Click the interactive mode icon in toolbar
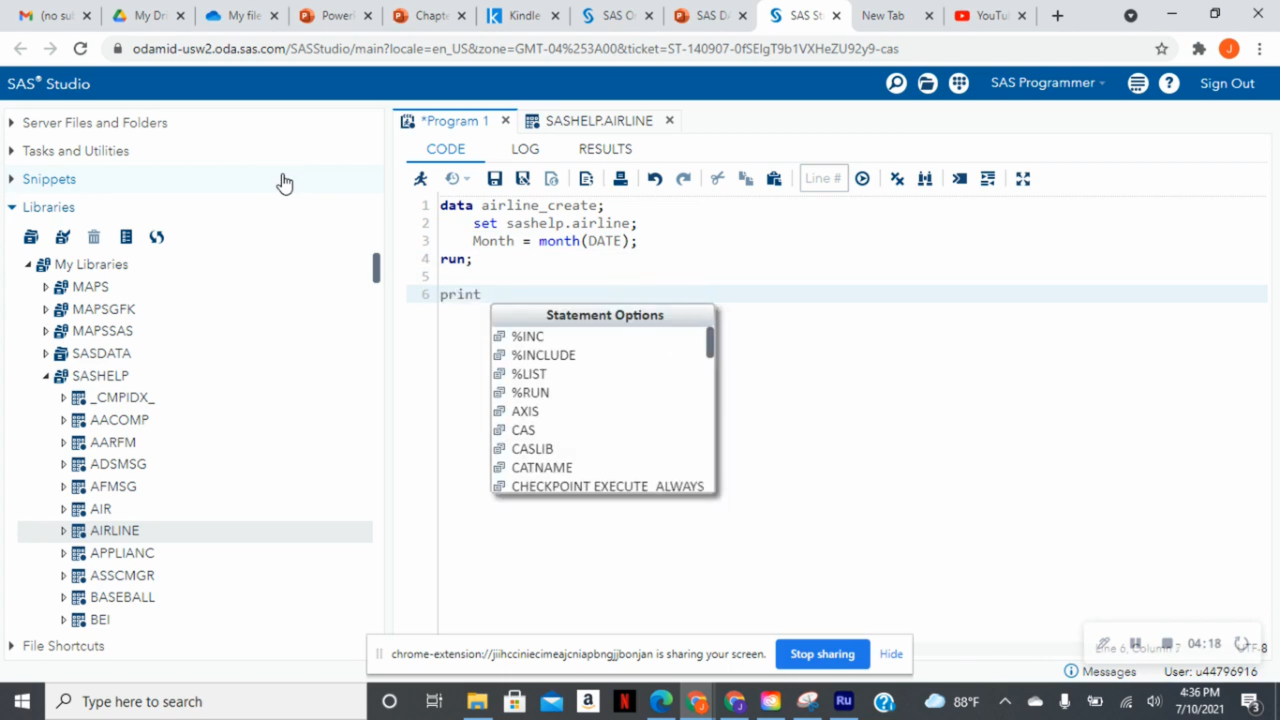1280x720 pixels. point(959,178)
